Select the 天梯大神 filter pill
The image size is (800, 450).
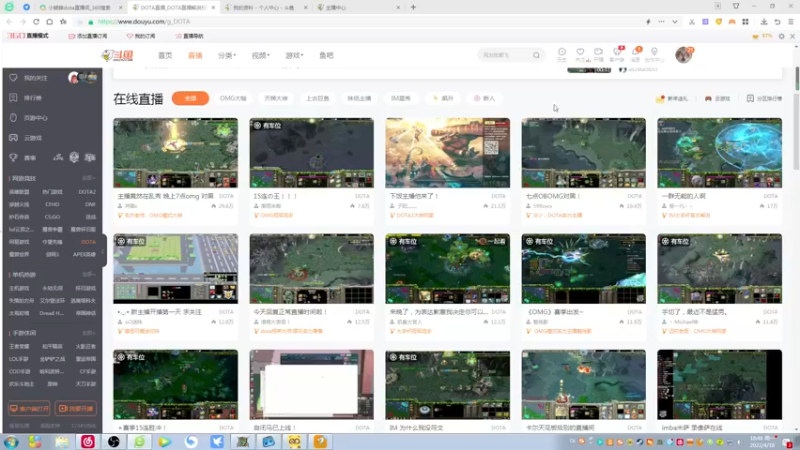(276, 98)
